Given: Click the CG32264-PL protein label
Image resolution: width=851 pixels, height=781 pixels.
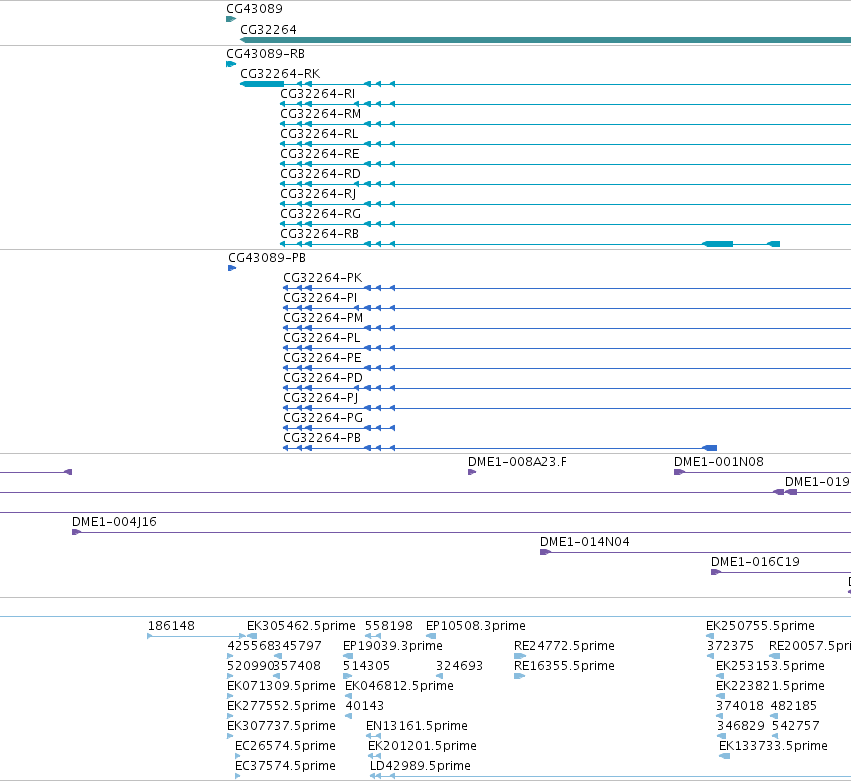Looking at the screenshot, I should click(321, 338).
